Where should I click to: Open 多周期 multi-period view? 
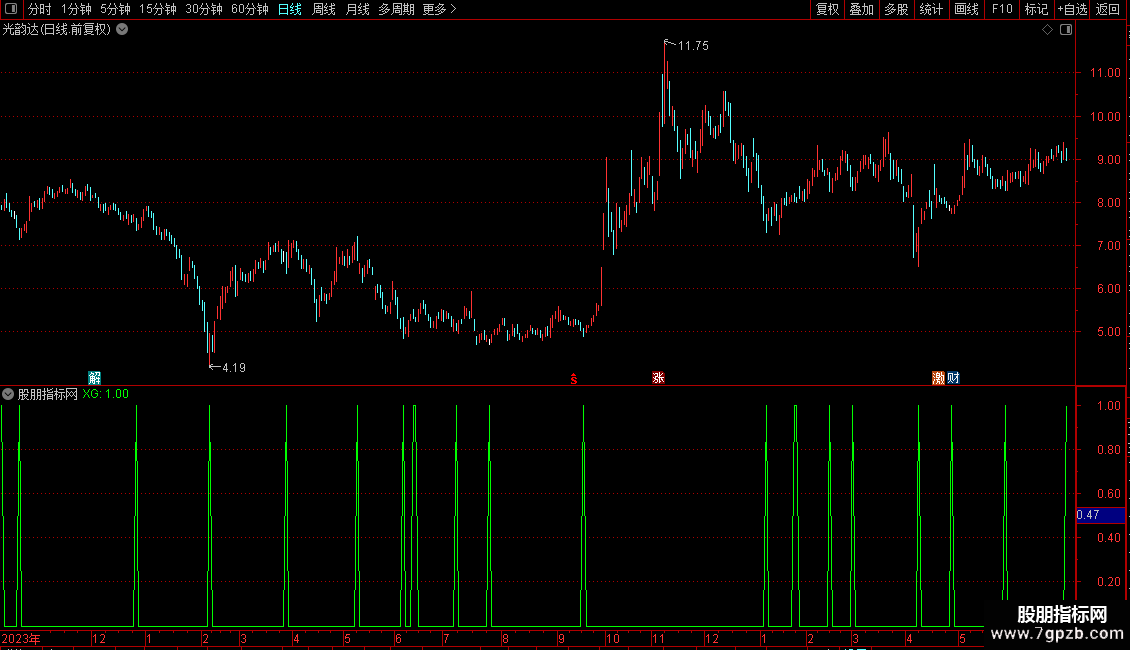pos(396,9)
